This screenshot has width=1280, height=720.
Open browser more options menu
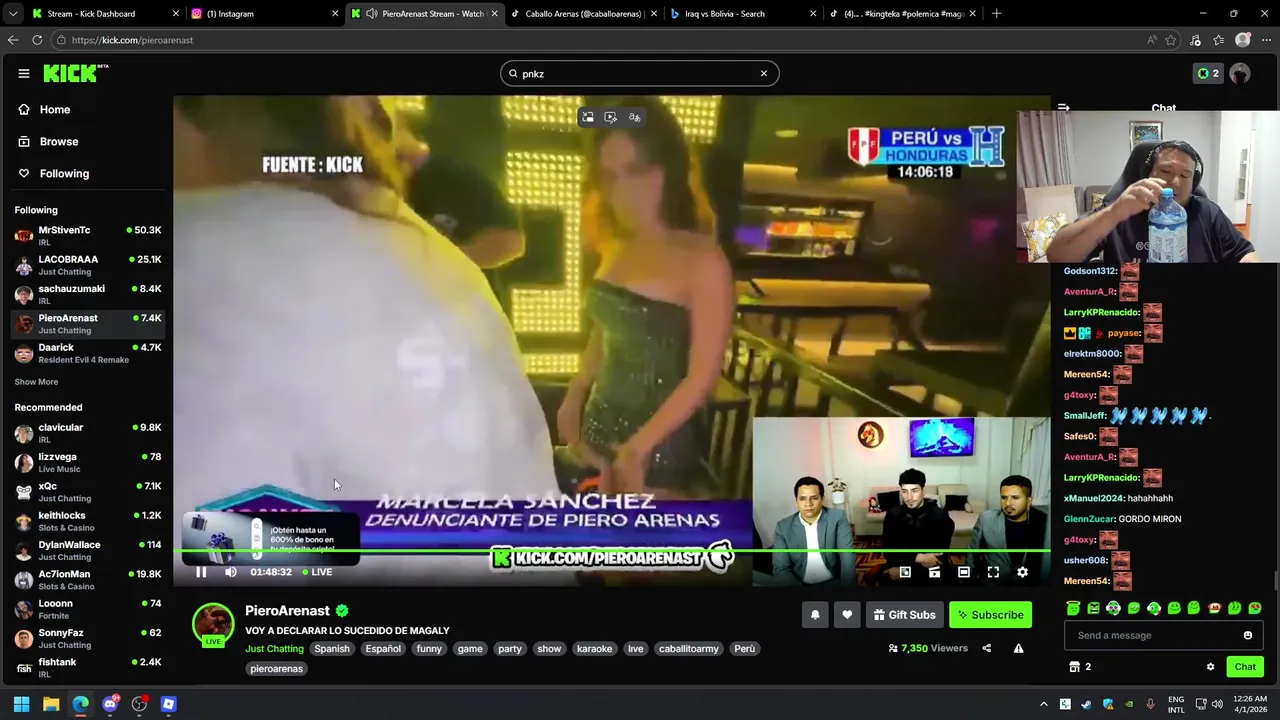coord(1266,40)
